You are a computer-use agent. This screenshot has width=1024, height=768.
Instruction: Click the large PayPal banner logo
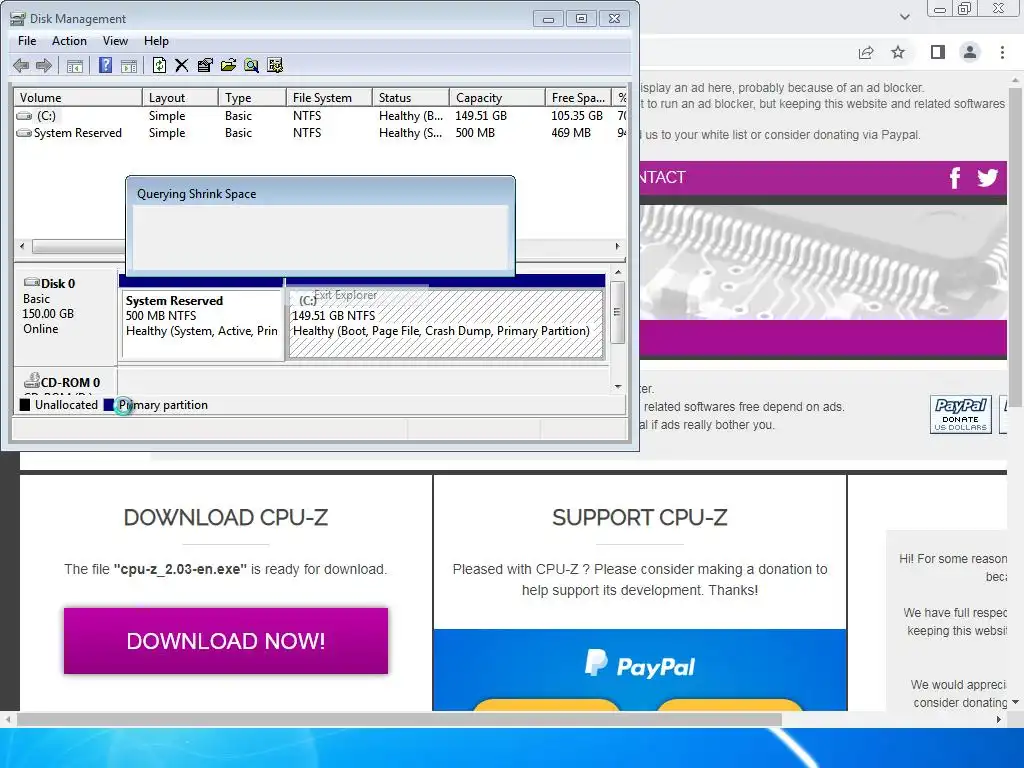click(639, 665)
